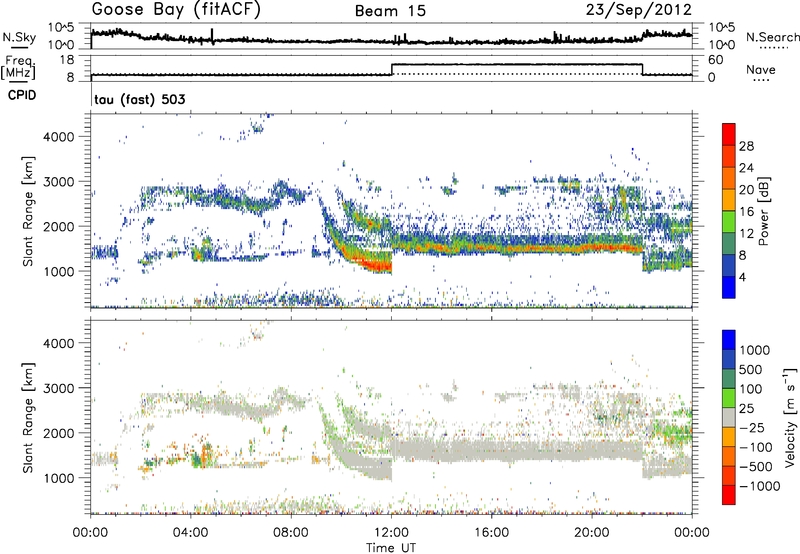Click the '10^5' label right of noise panel

(722, 27)
